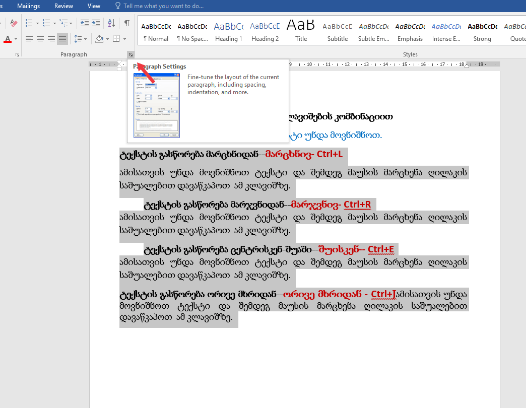Image resolution: width=526 pixels, height=408 pixels.
Task: Switch to the Mailings ribbon tab
Action: [x=29, y=6]
